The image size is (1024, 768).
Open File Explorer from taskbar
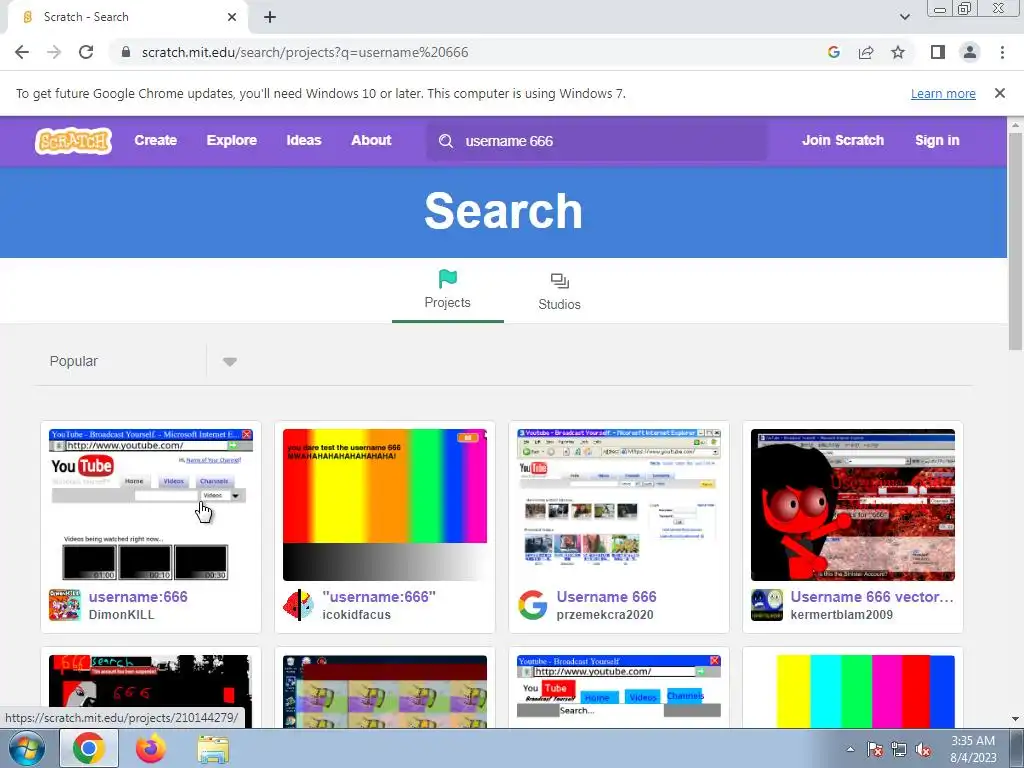pos(213,749)
